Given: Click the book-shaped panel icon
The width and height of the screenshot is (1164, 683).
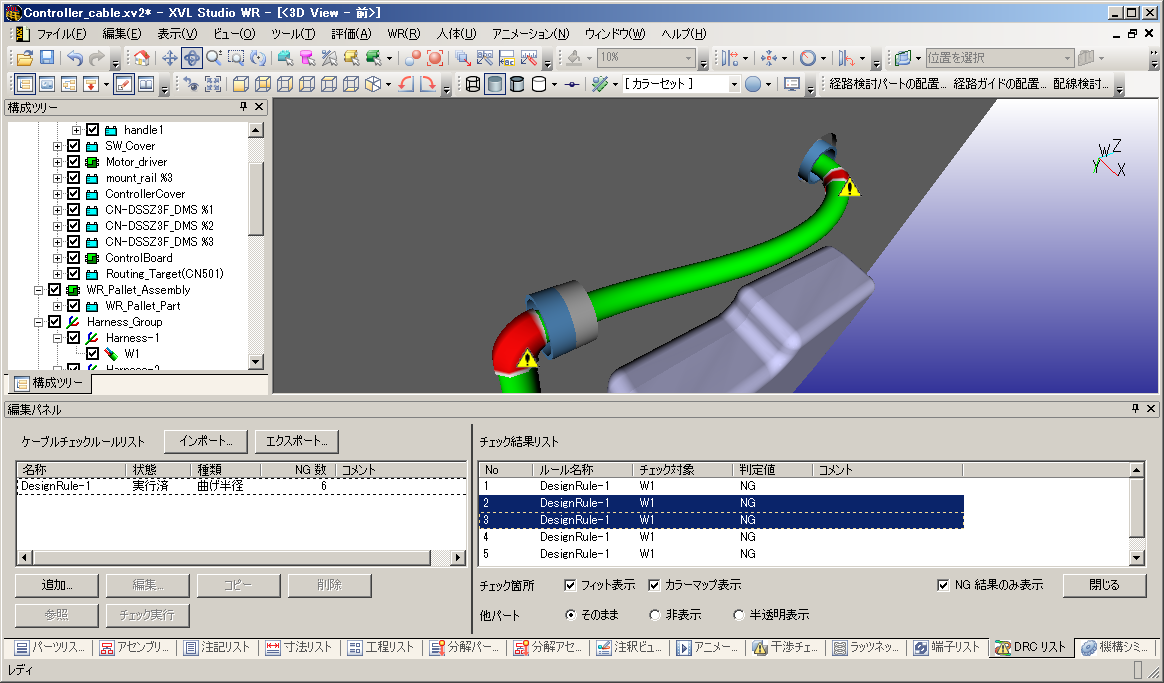Looking at the screenshot, I should [146, 84].
